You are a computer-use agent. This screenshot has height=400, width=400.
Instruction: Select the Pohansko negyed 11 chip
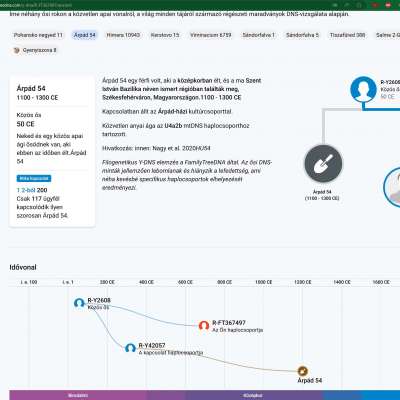tap(38, 35)
